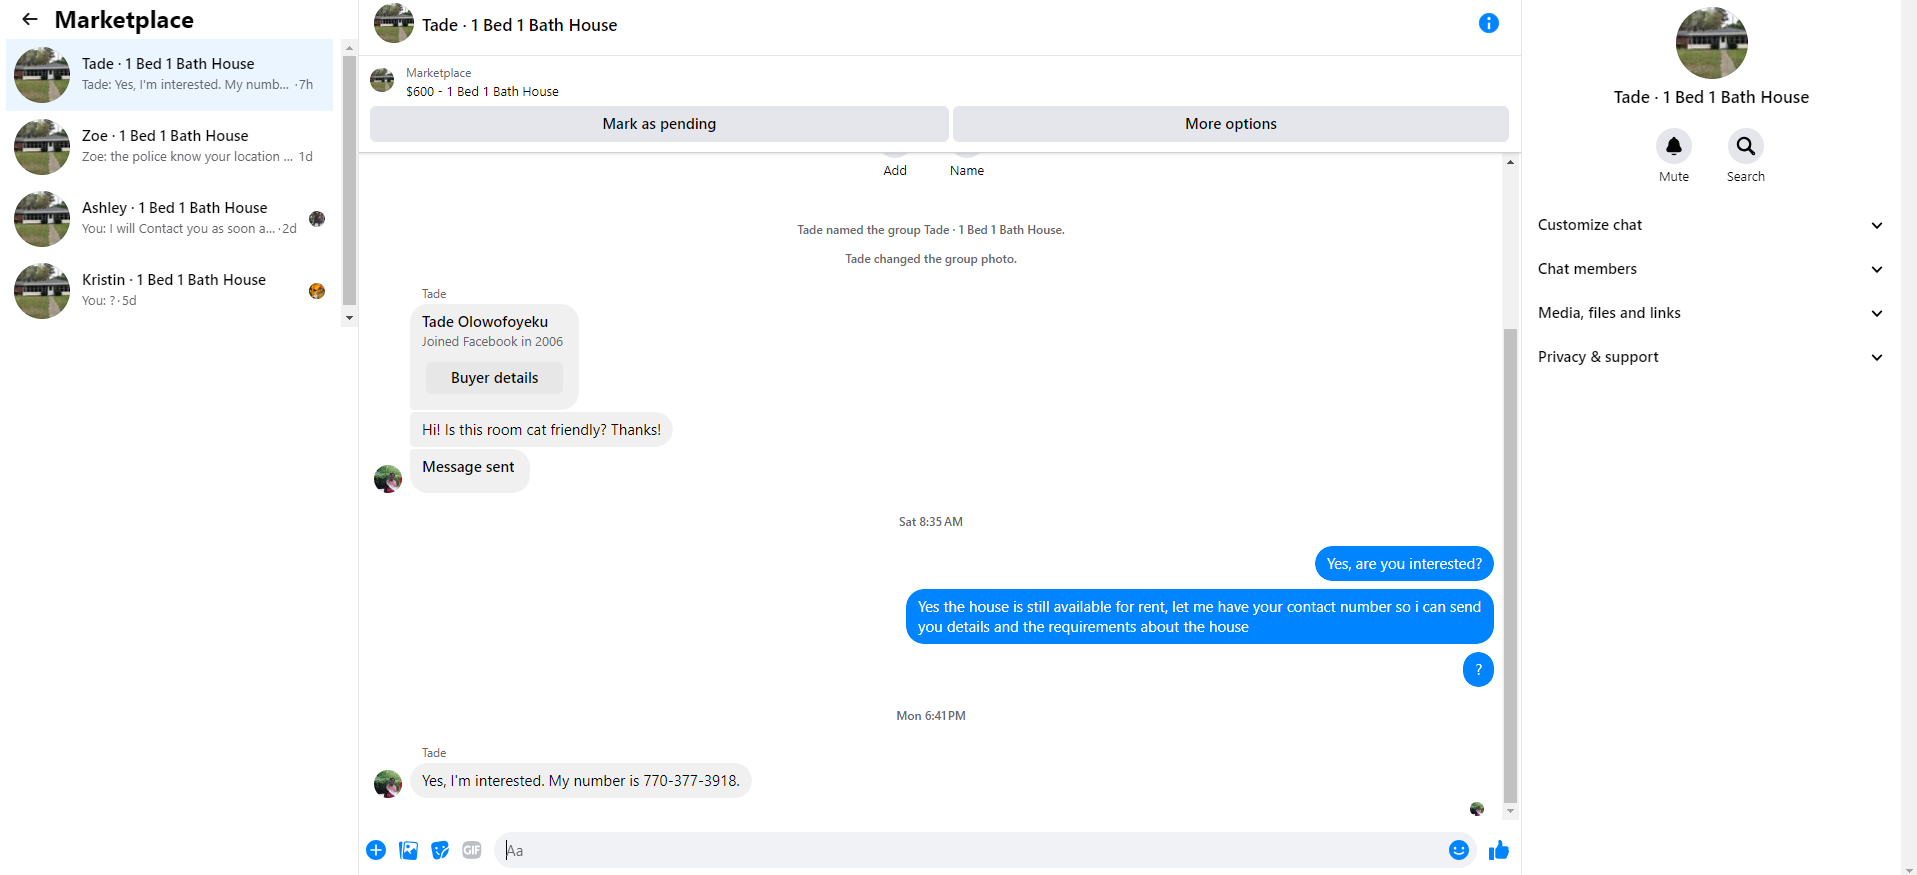Expand Privacy & support section
This screenshot has height=875, width=1917.
[x=1710, y=357]
